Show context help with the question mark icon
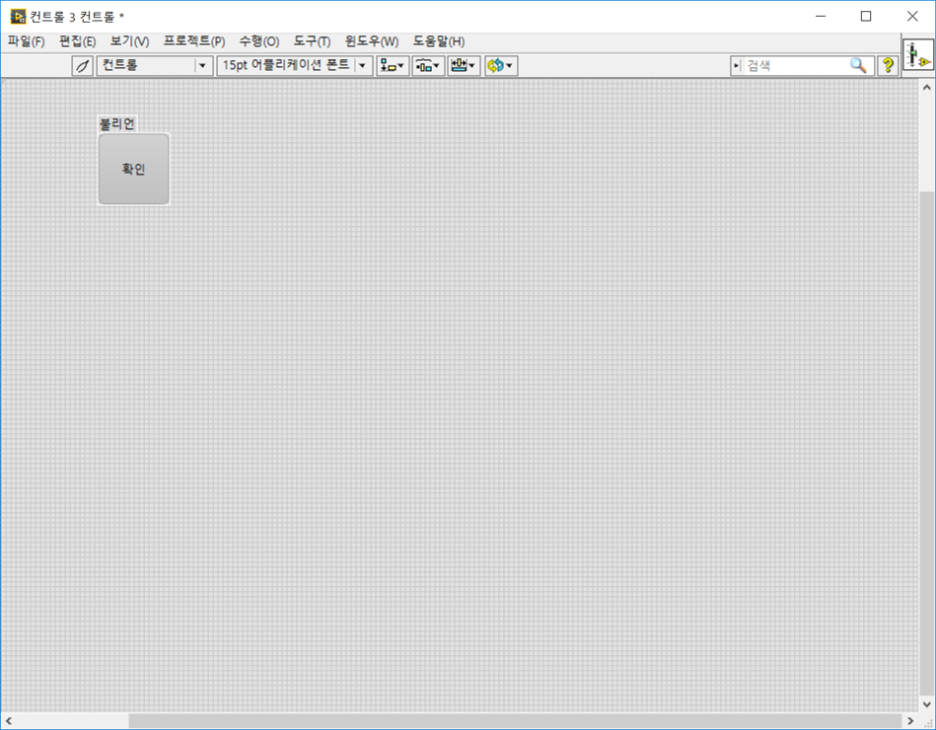The height and width of the screenshot is (730, 936). [888, 66]
